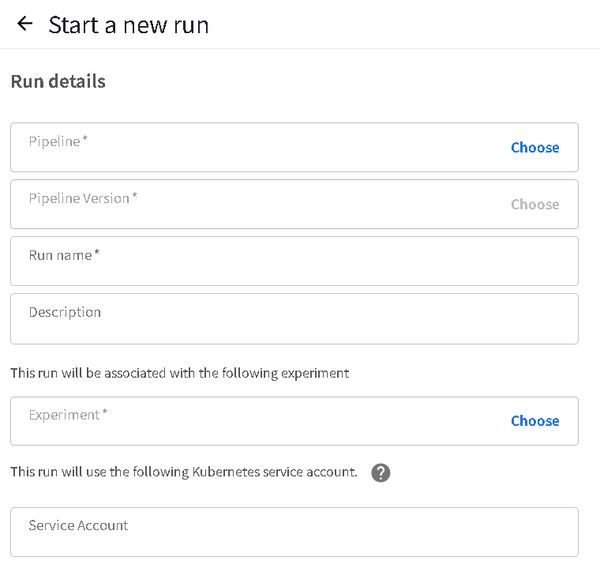Click into the Description text box
600x572 pixels.
coord(294,319)
